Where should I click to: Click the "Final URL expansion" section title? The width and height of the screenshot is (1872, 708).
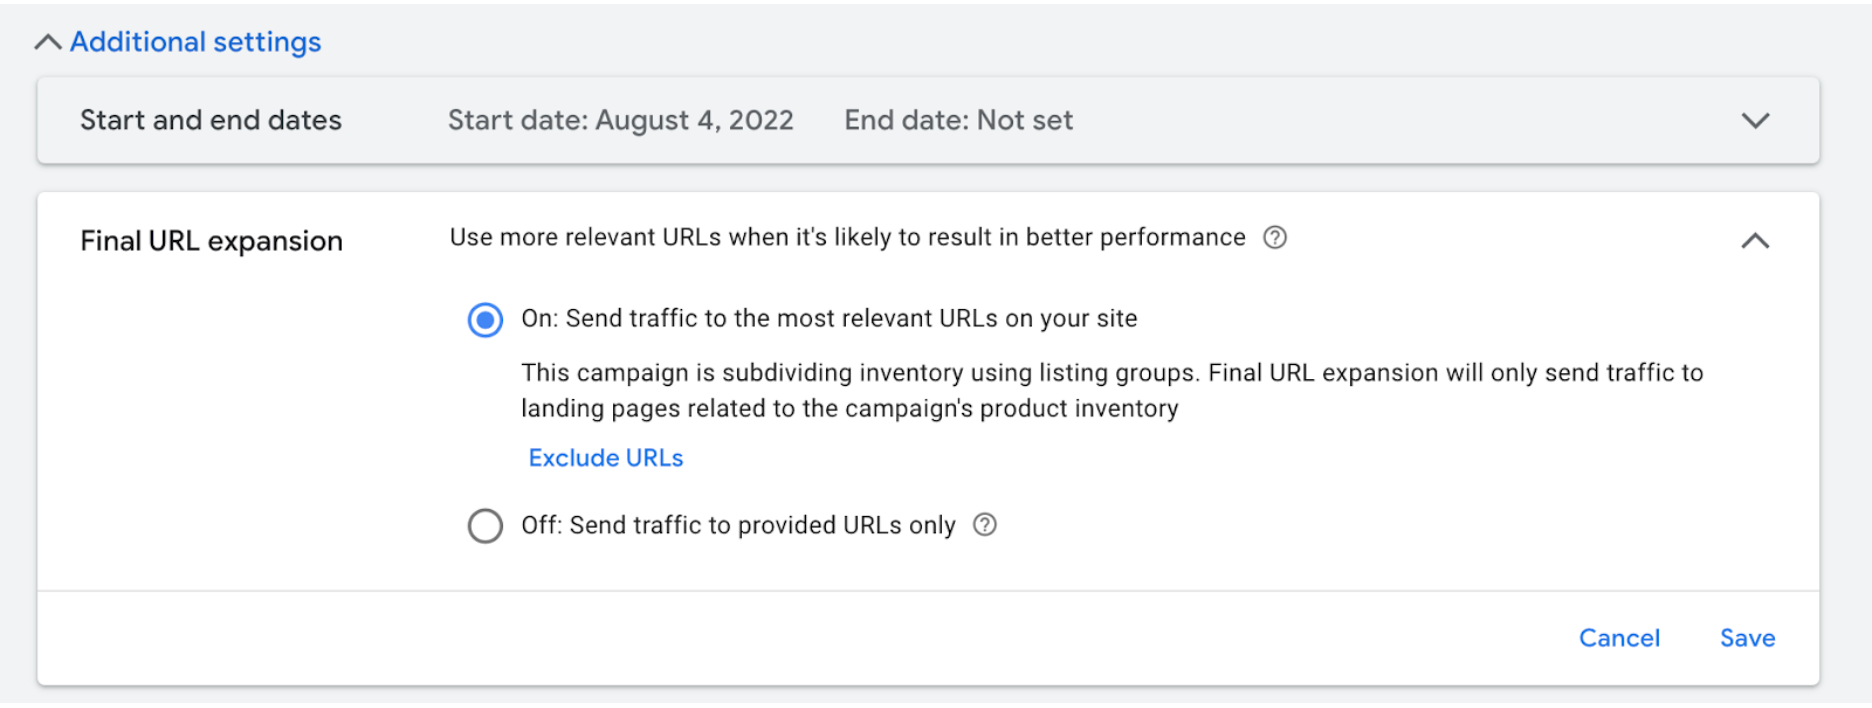coord(210,240)
